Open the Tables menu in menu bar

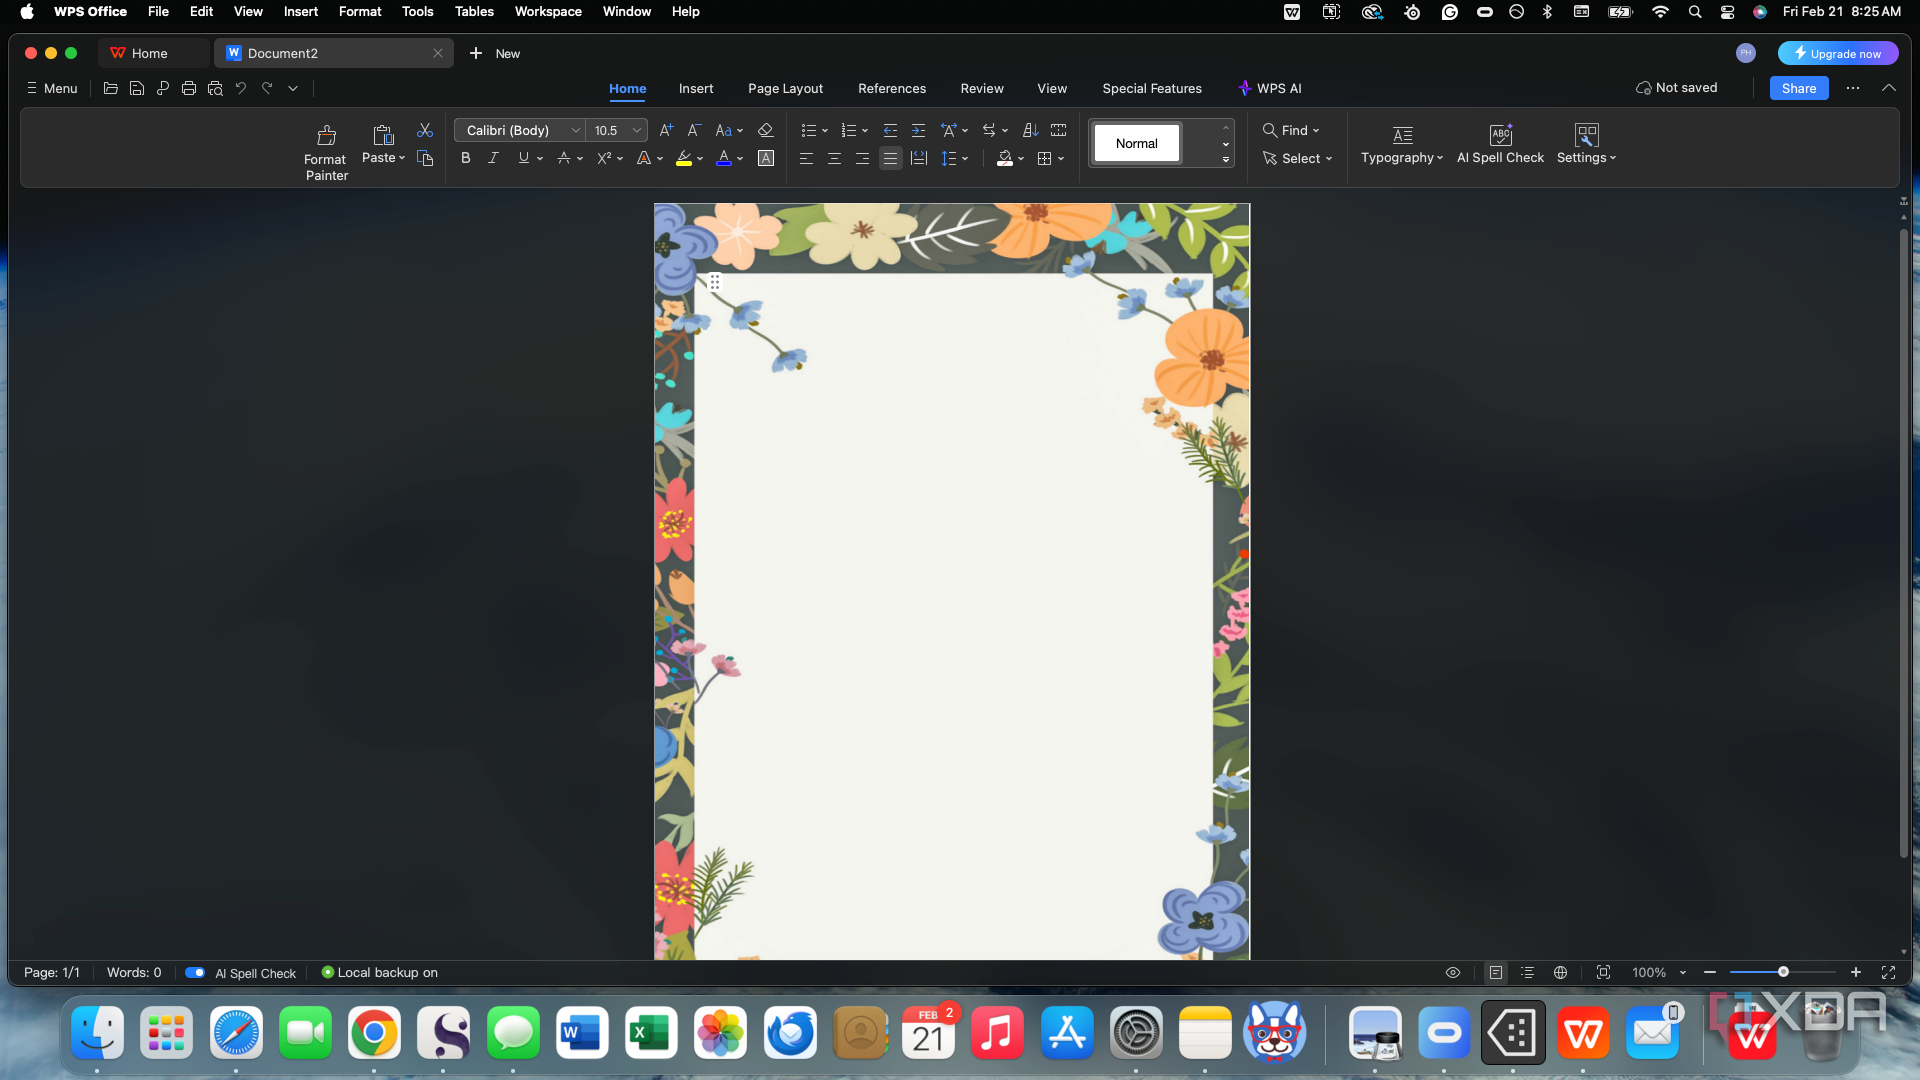[474, 11]
